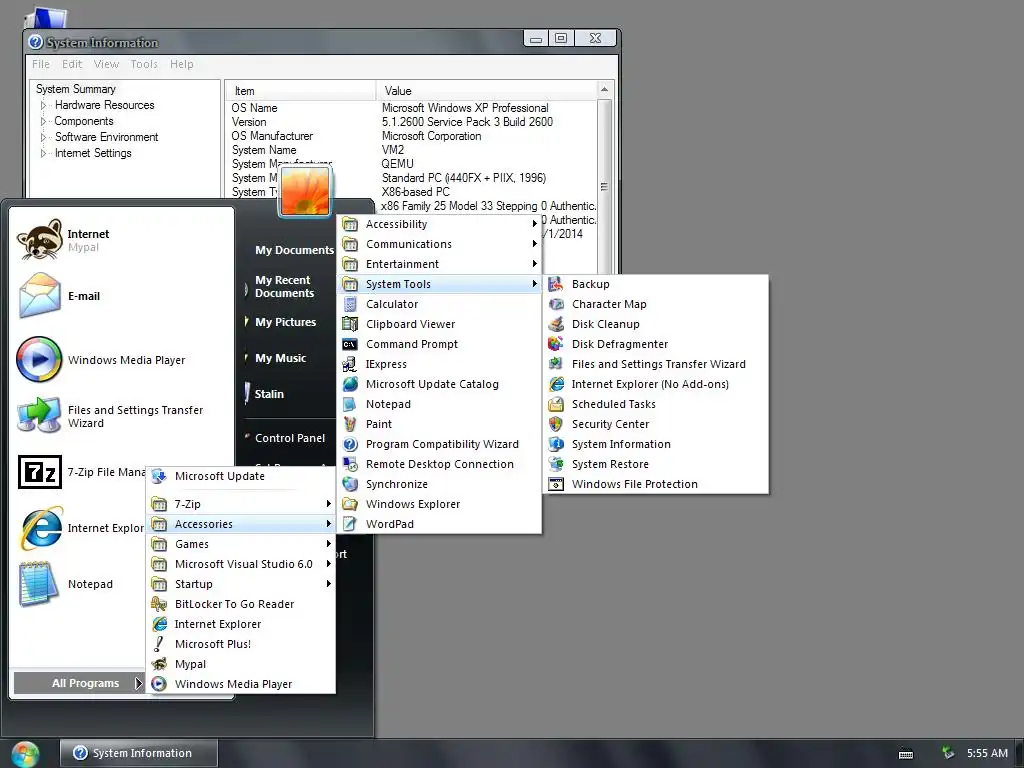
Task: Launch Clipboard Viewer
Action: click(x=440, y=324)
